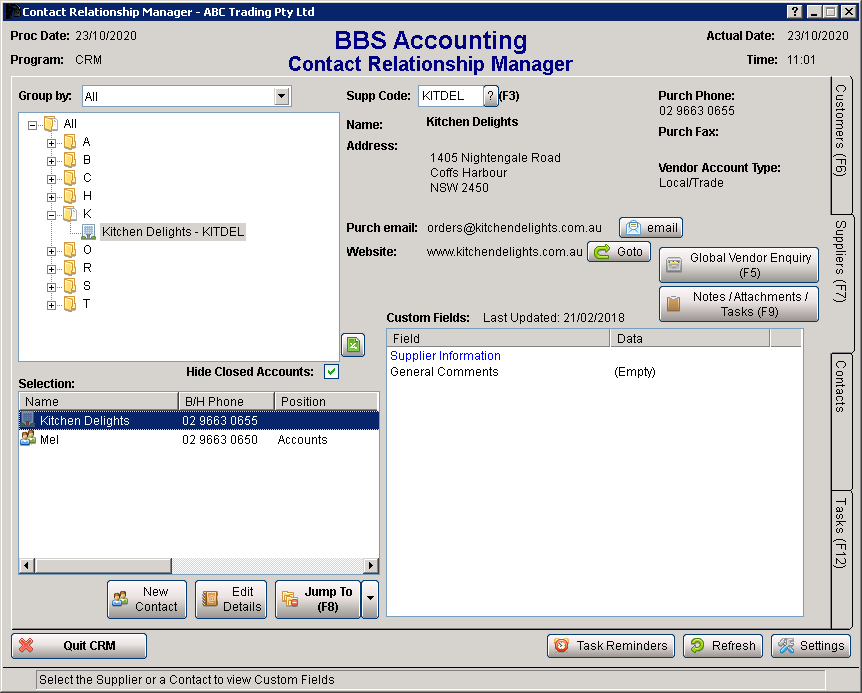Click the alarm icon on Task Reminders
The image size is (862, 693).
click(561, 646)
